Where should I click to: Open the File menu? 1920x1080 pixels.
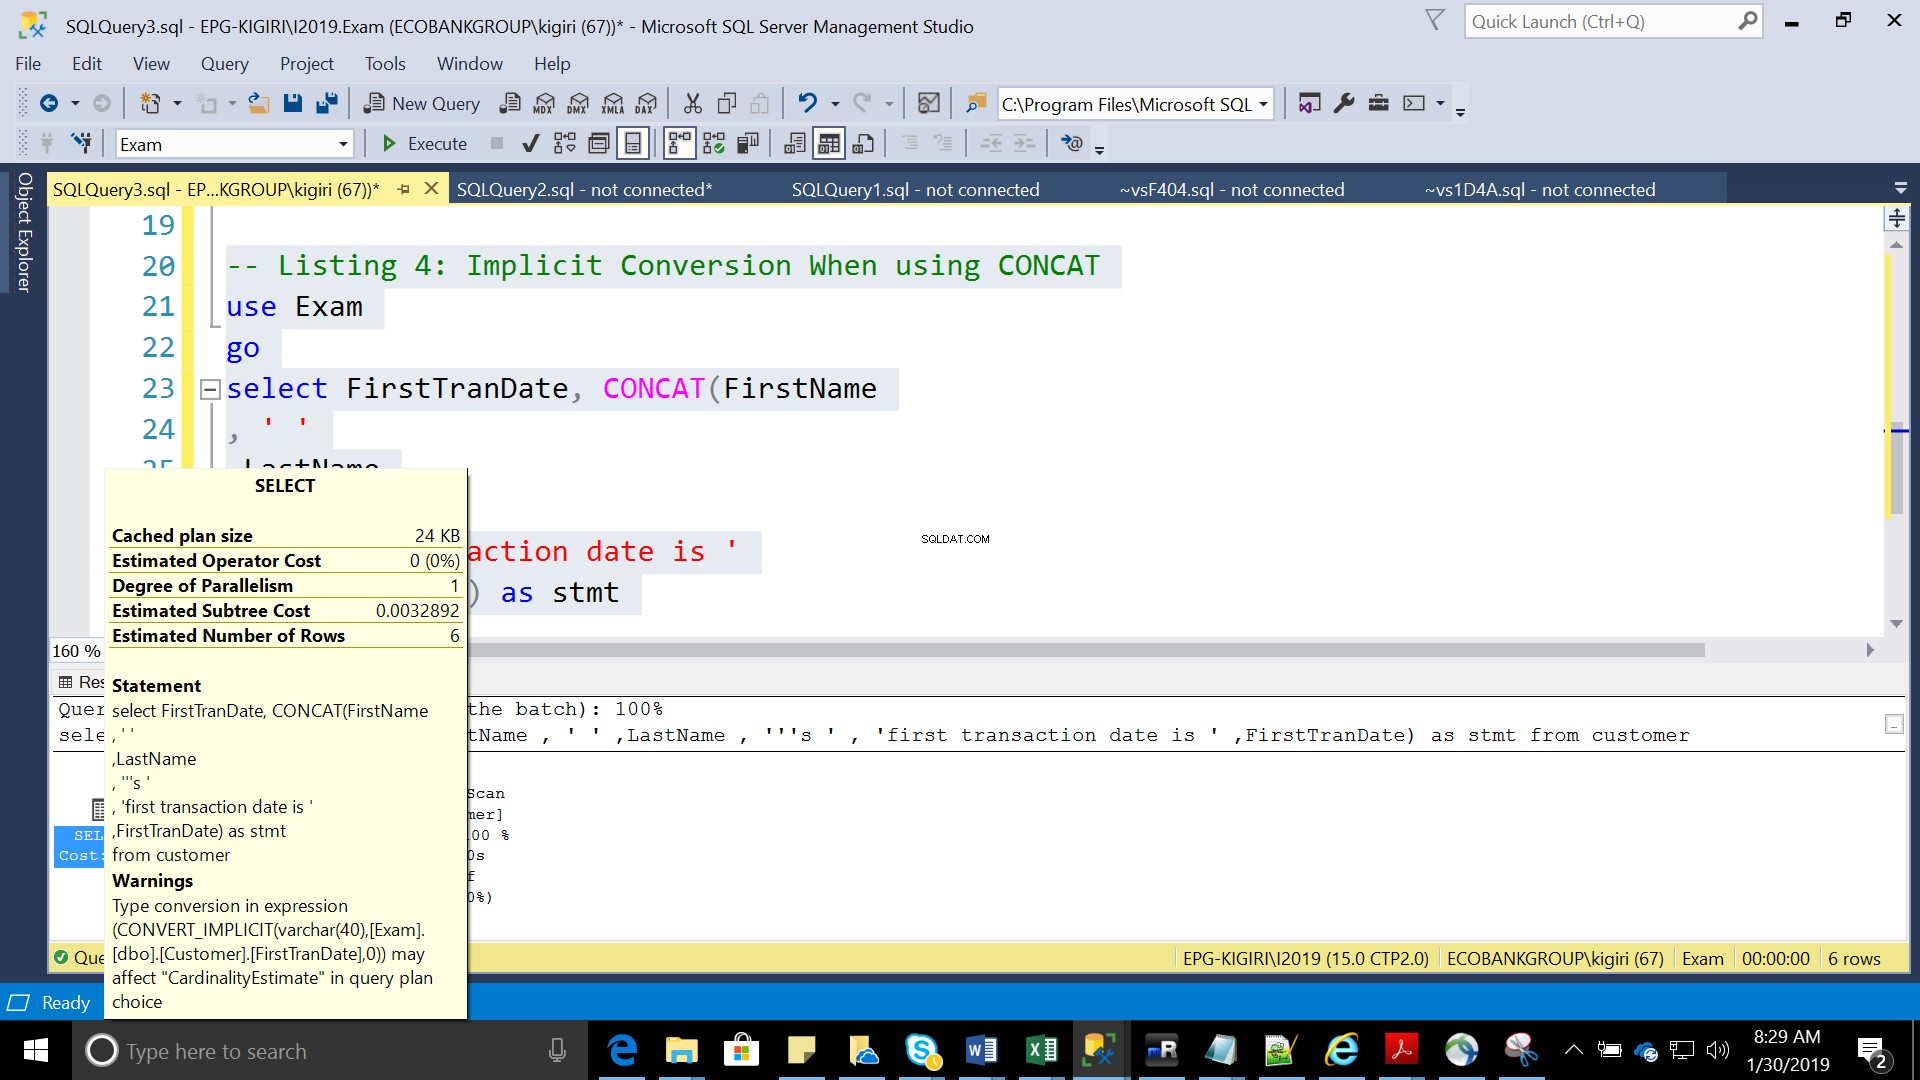(28, 63)
